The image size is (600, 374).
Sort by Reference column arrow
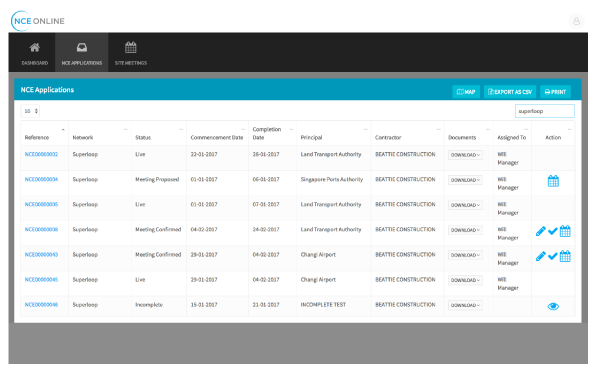63,130
